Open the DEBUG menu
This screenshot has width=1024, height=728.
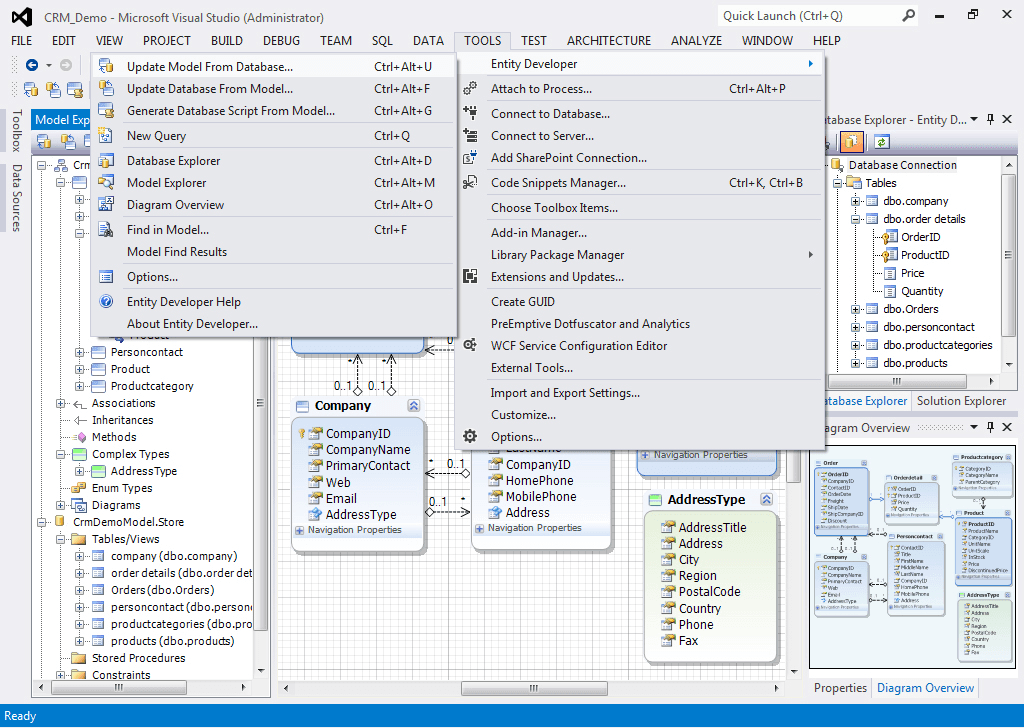click(281, 40)
